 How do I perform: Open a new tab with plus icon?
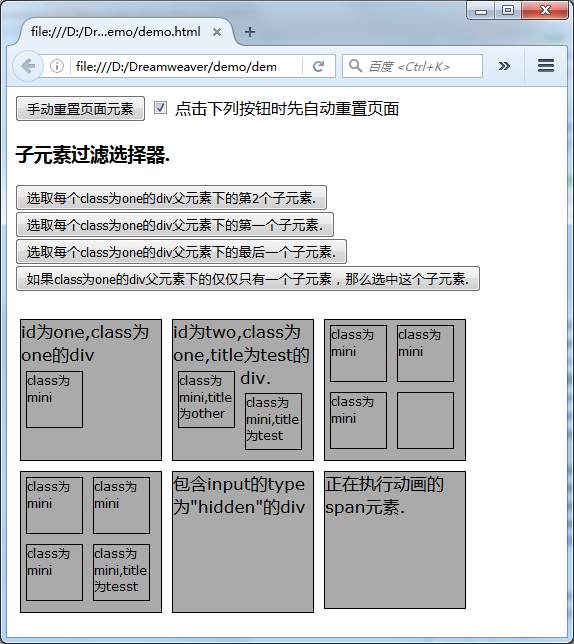(x=250, y=32)
